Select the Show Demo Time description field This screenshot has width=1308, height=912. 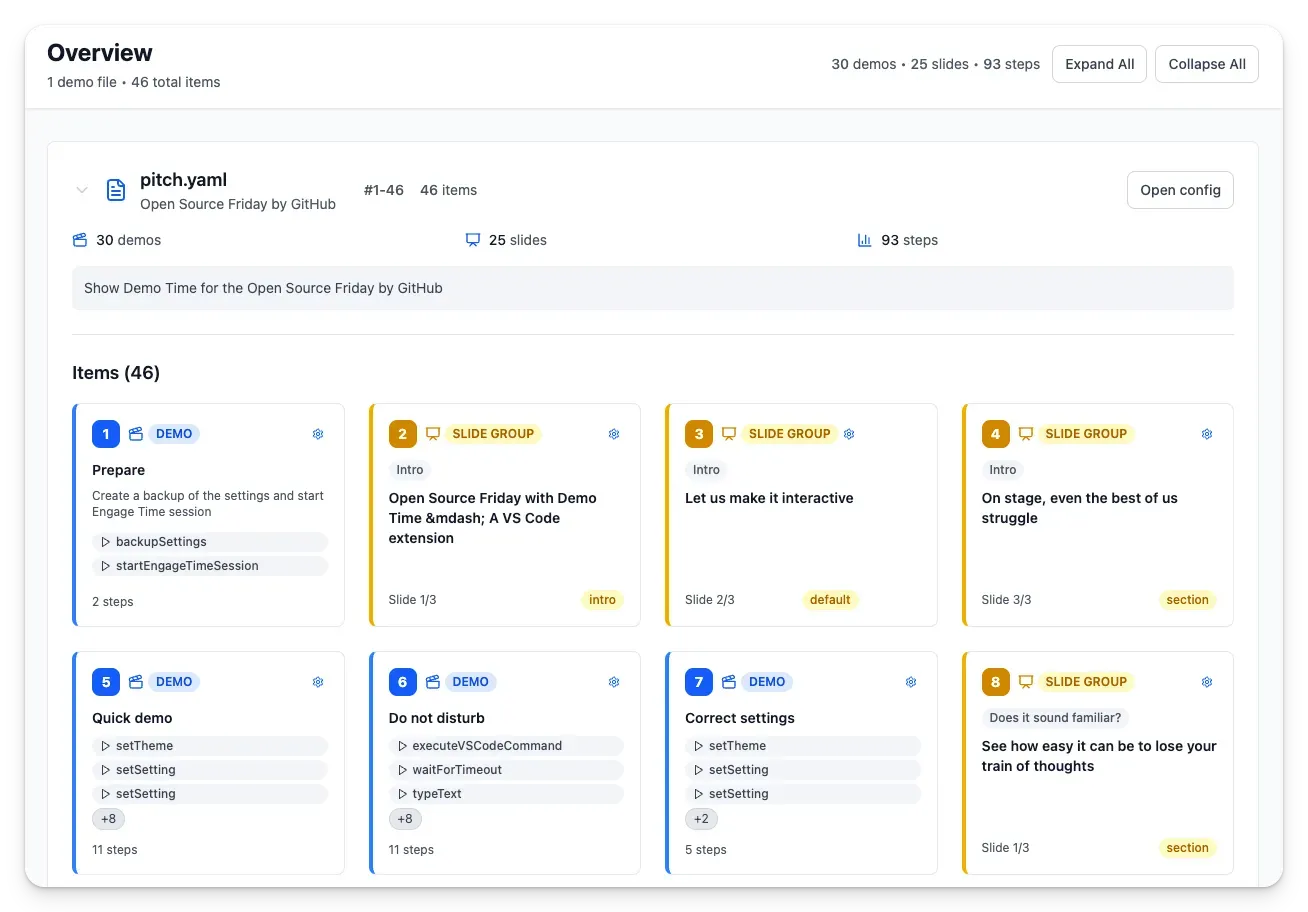click(x=653, y=288)
